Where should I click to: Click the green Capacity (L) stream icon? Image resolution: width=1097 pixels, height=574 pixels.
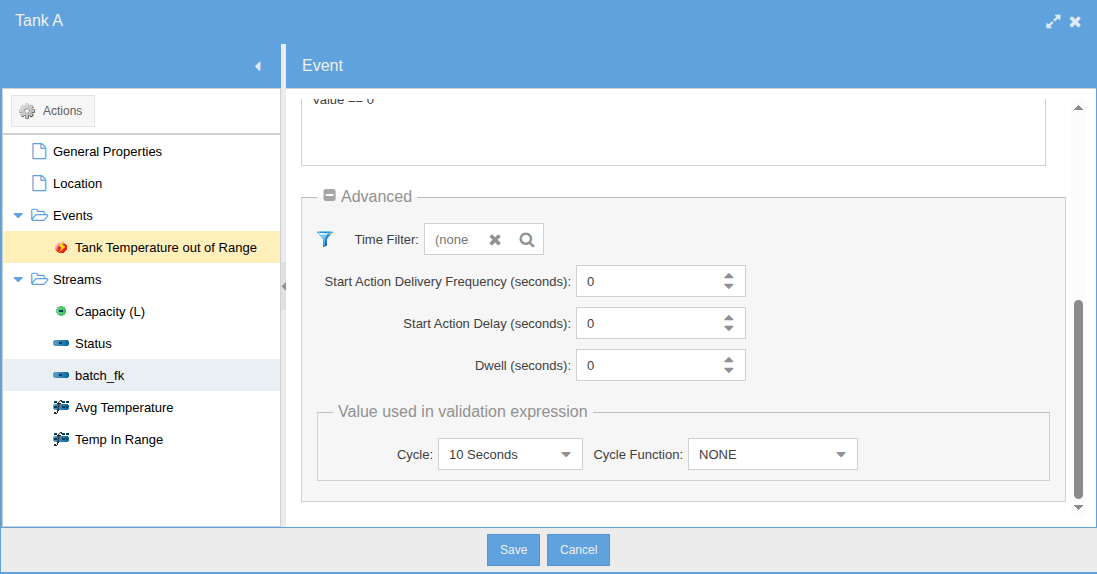coord(61,312)
